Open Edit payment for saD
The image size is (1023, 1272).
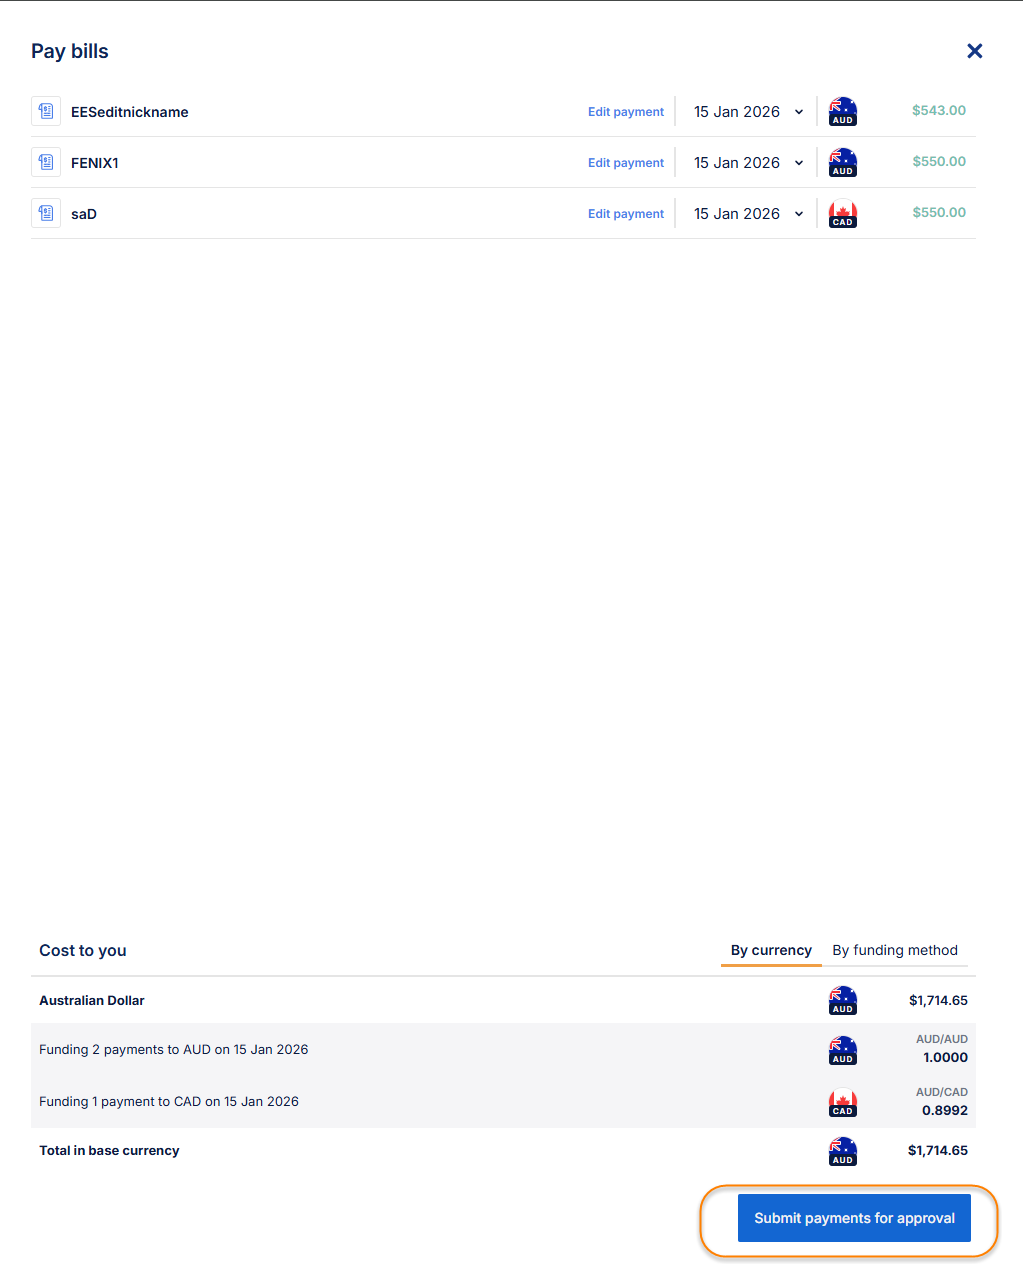tap(626, 214)
